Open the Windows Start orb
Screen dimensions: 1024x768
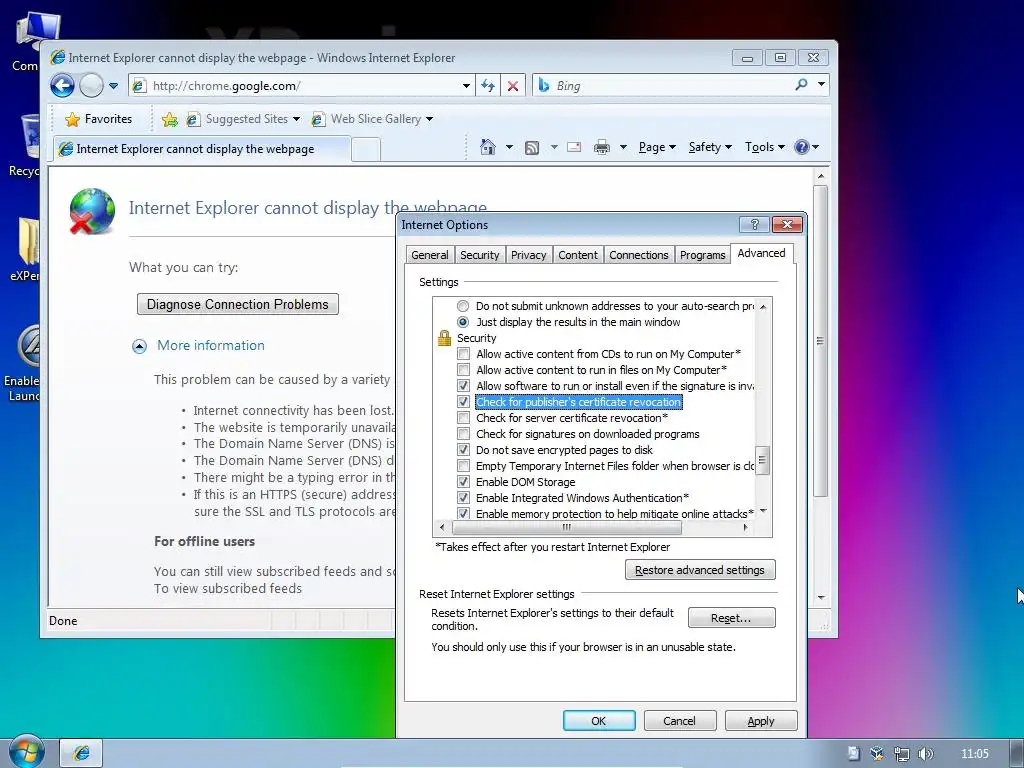[26, 752]
